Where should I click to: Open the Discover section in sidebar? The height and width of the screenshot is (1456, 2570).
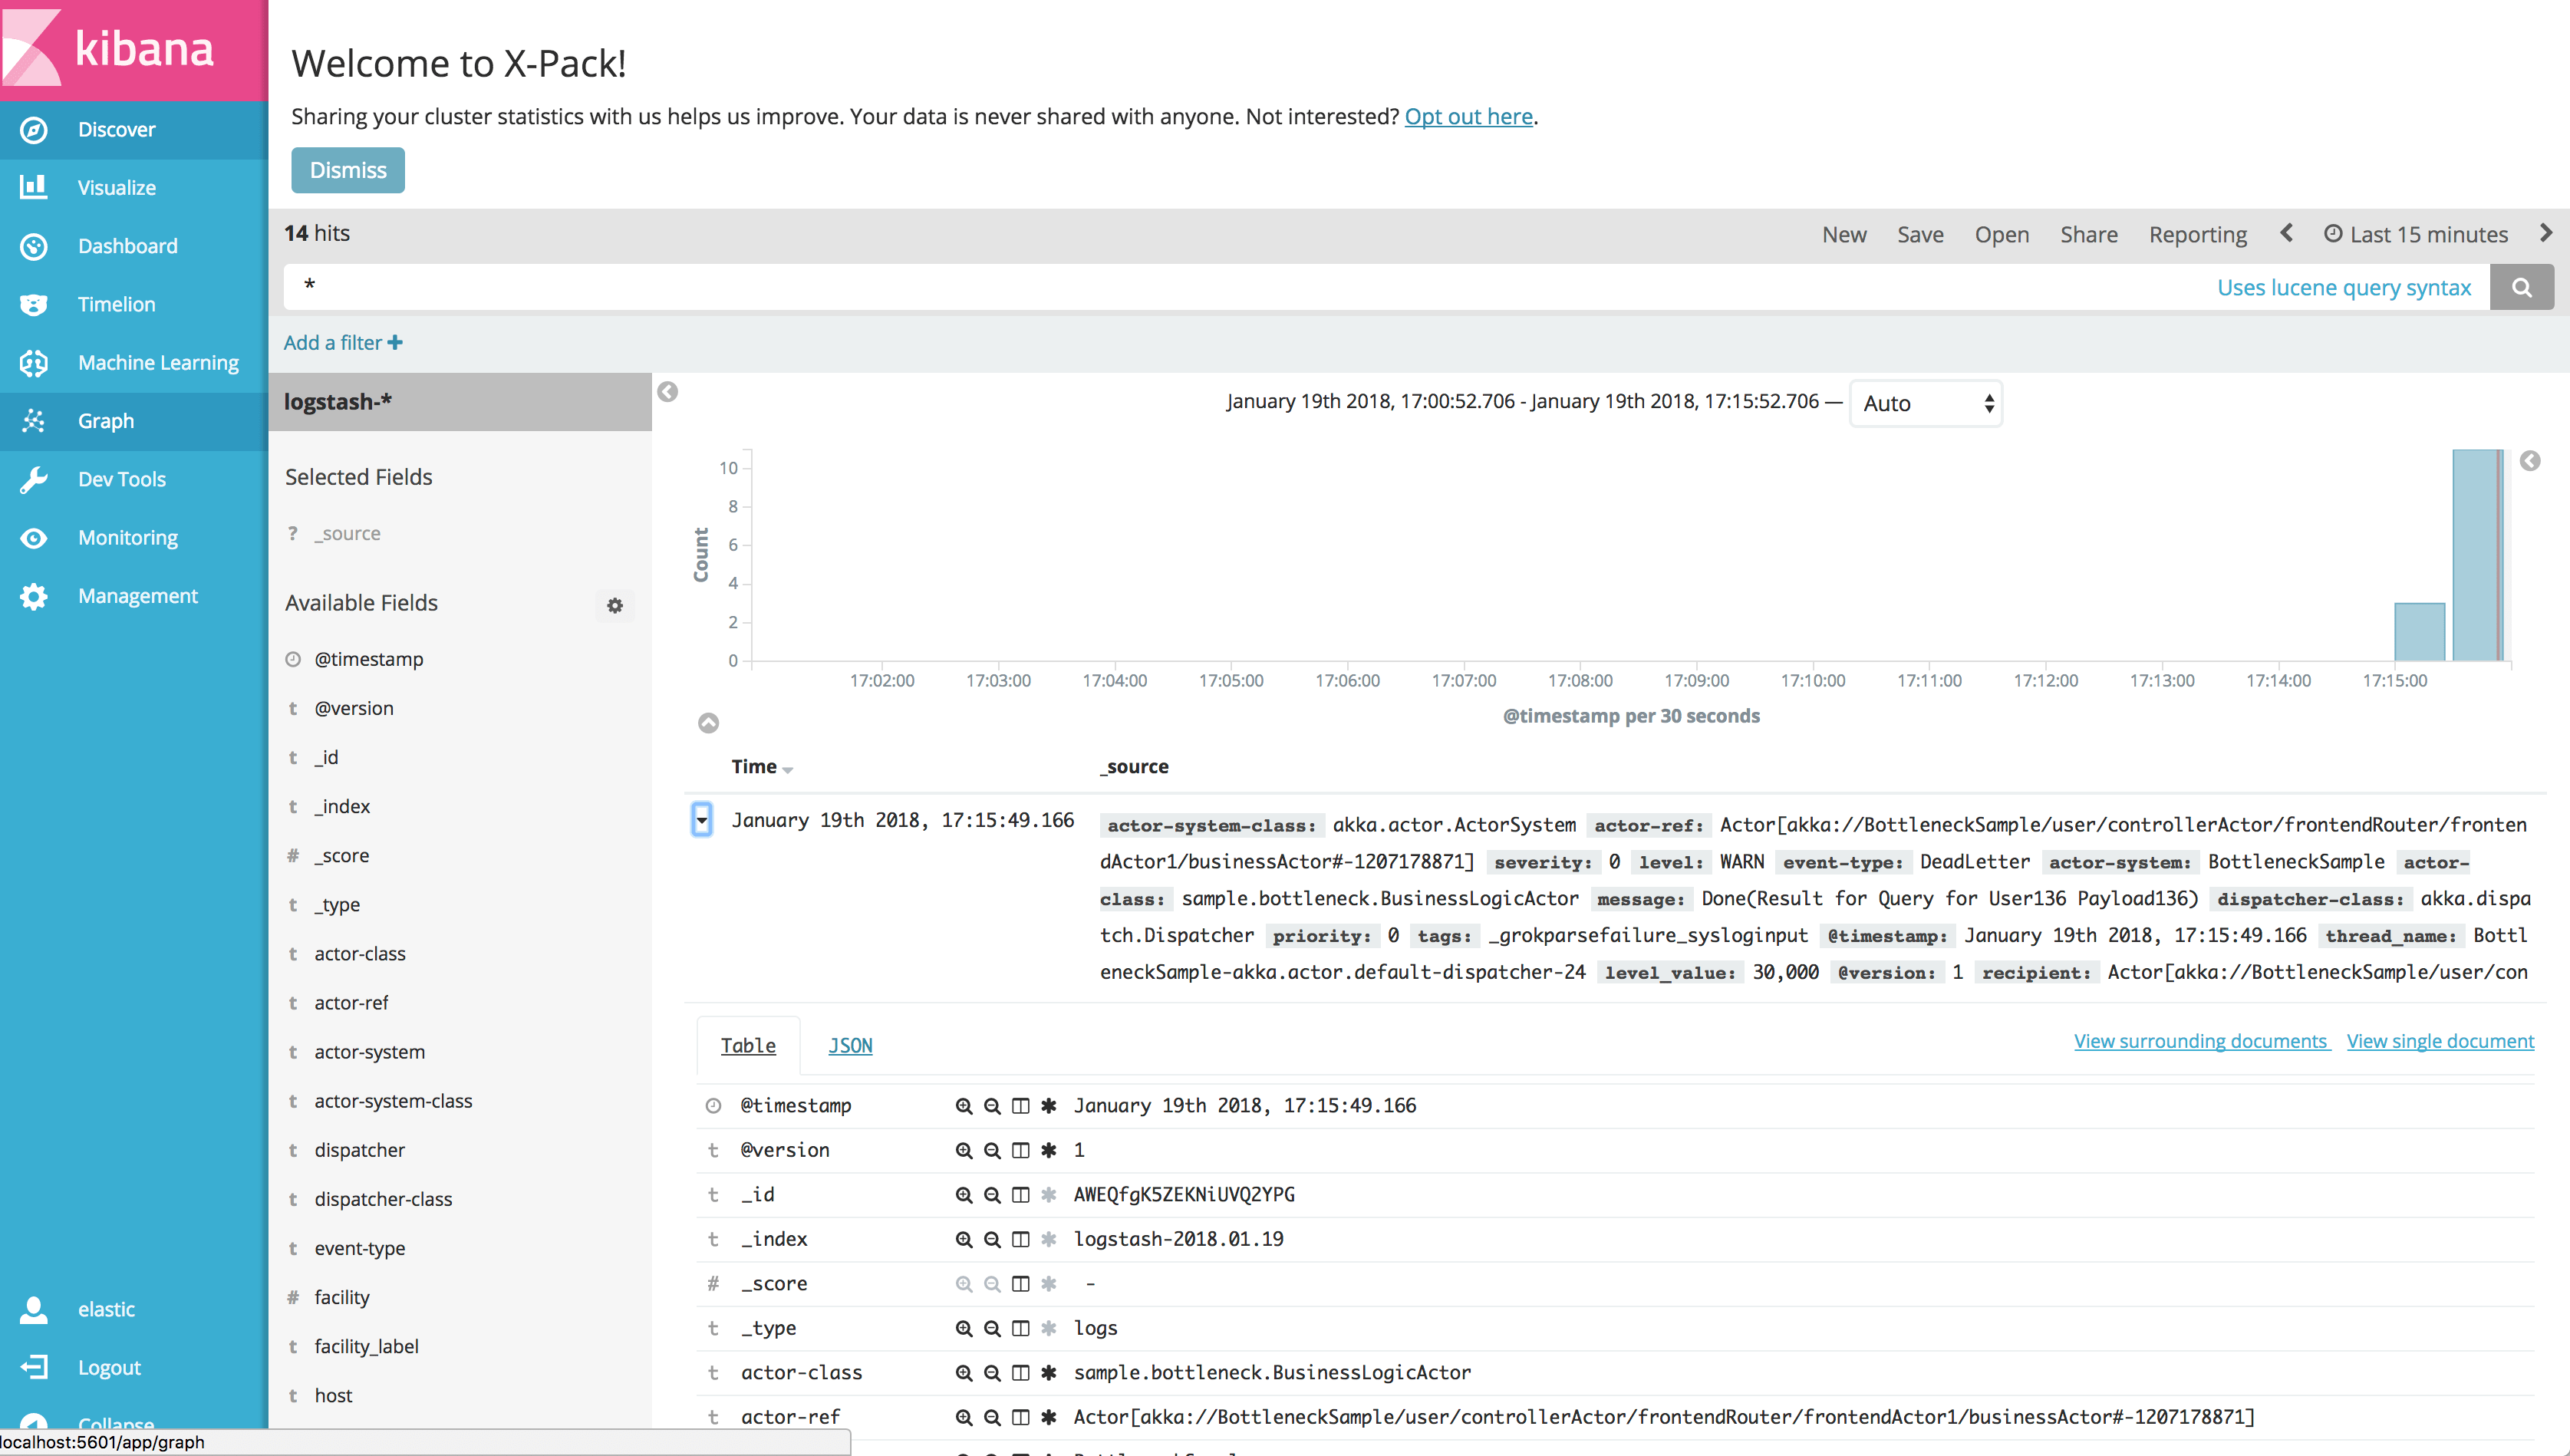134,129
